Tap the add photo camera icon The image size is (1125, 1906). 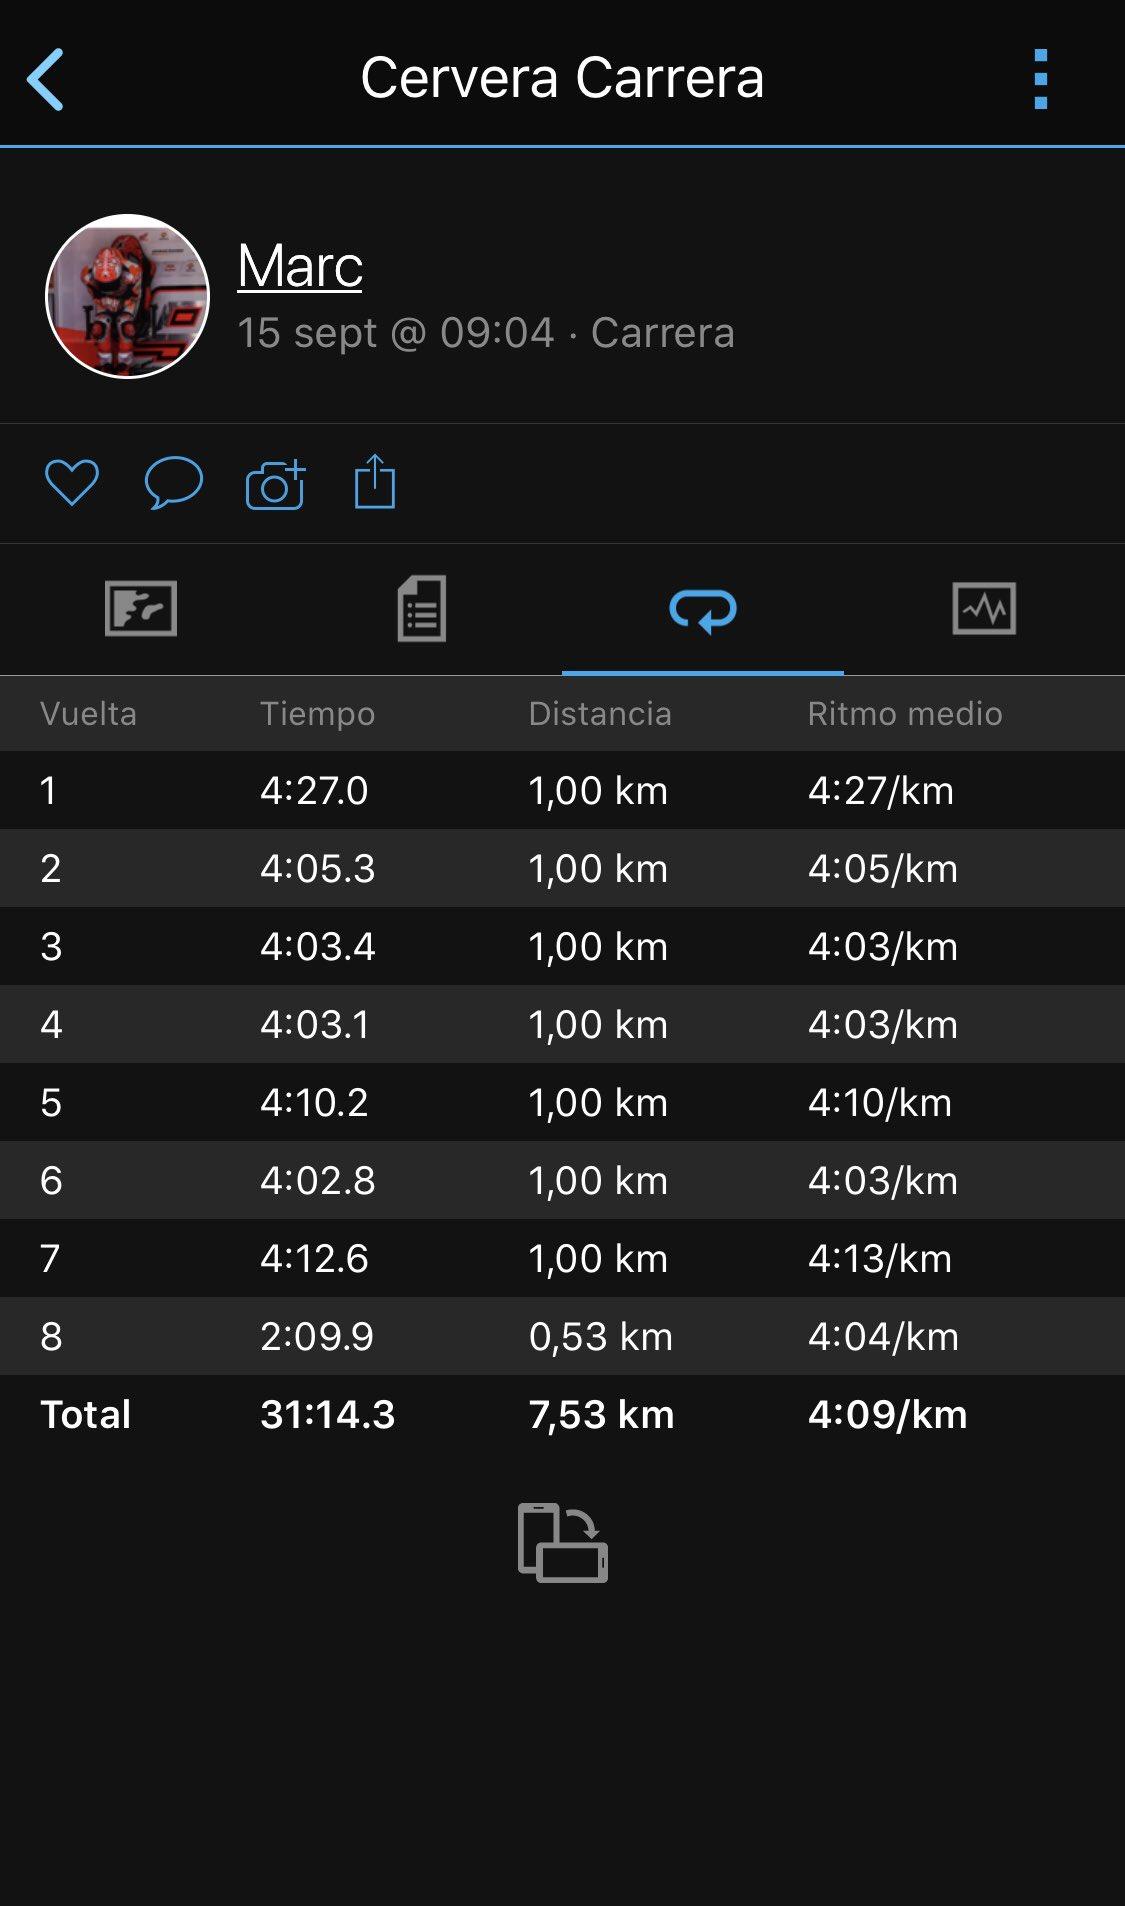(x=275, y=485)
